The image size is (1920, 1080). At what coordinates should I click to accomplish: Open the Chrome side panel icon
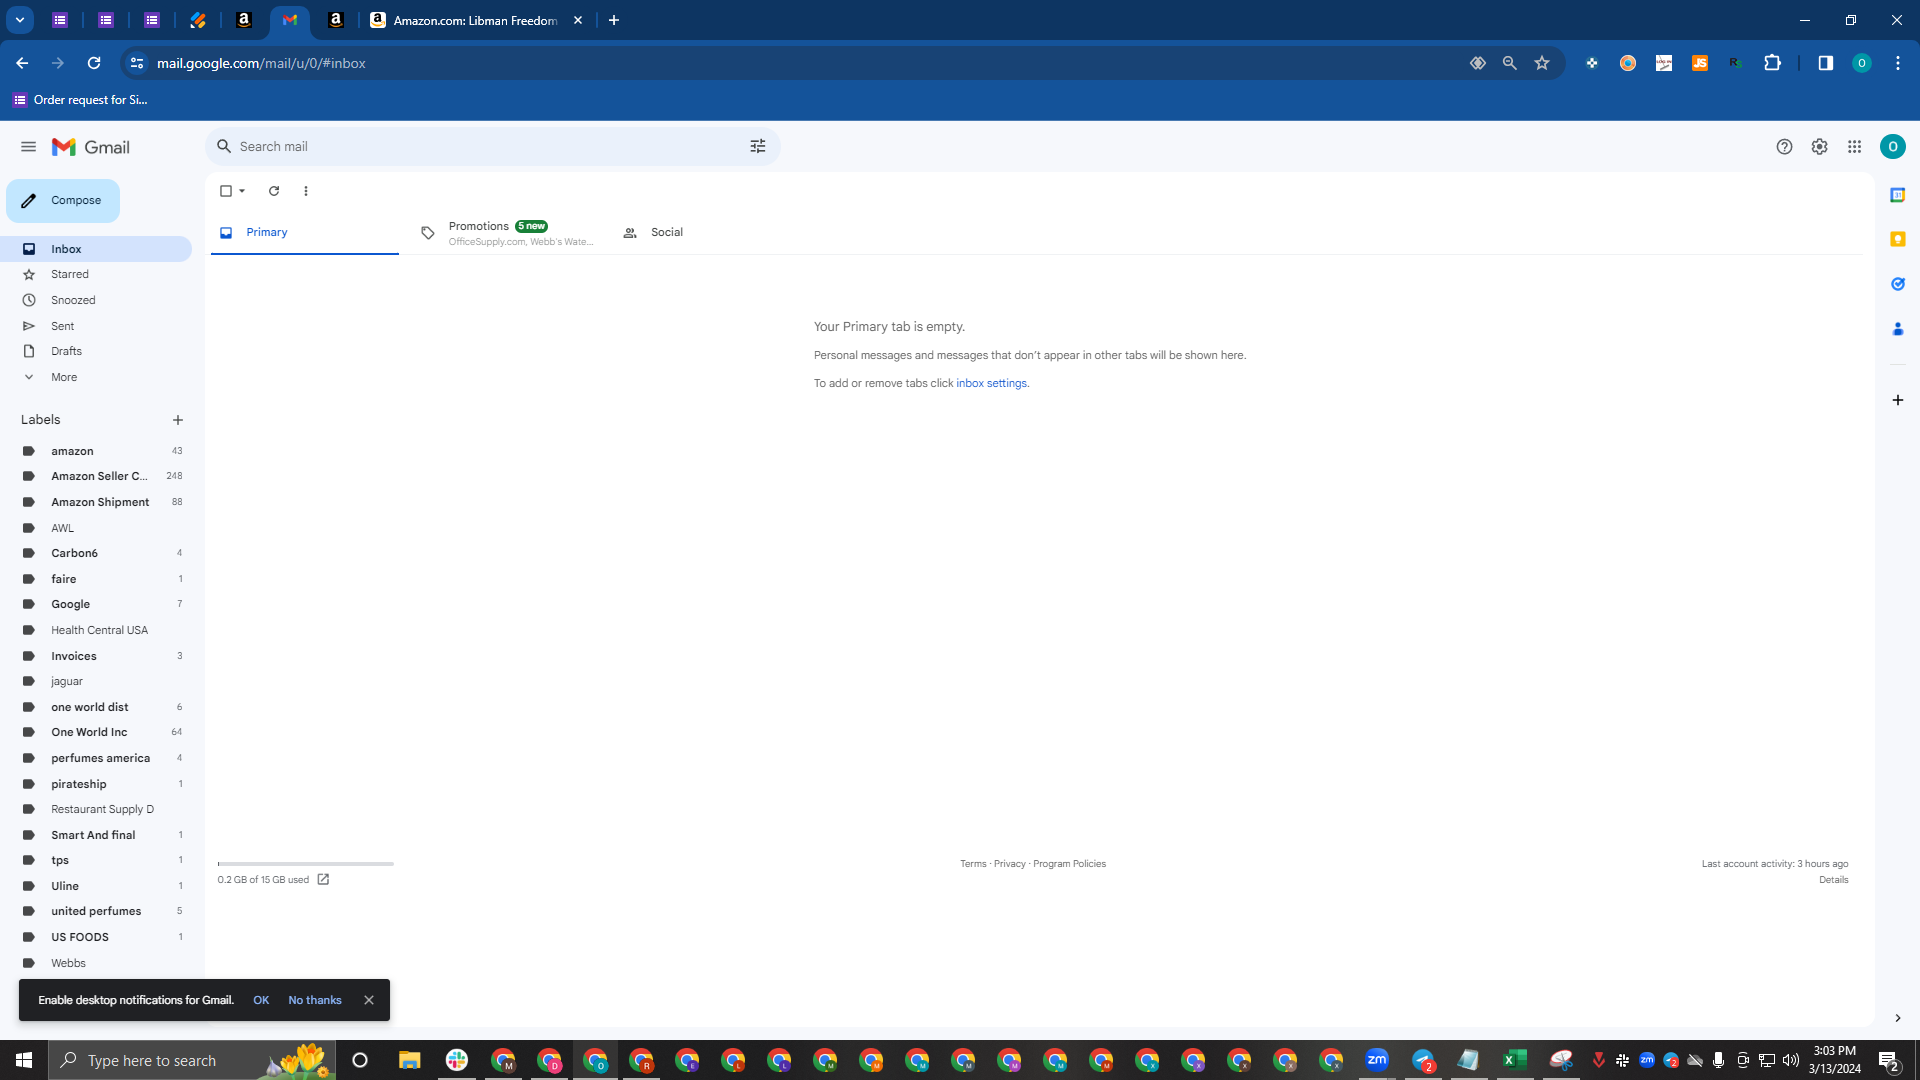coord(1825,63)
